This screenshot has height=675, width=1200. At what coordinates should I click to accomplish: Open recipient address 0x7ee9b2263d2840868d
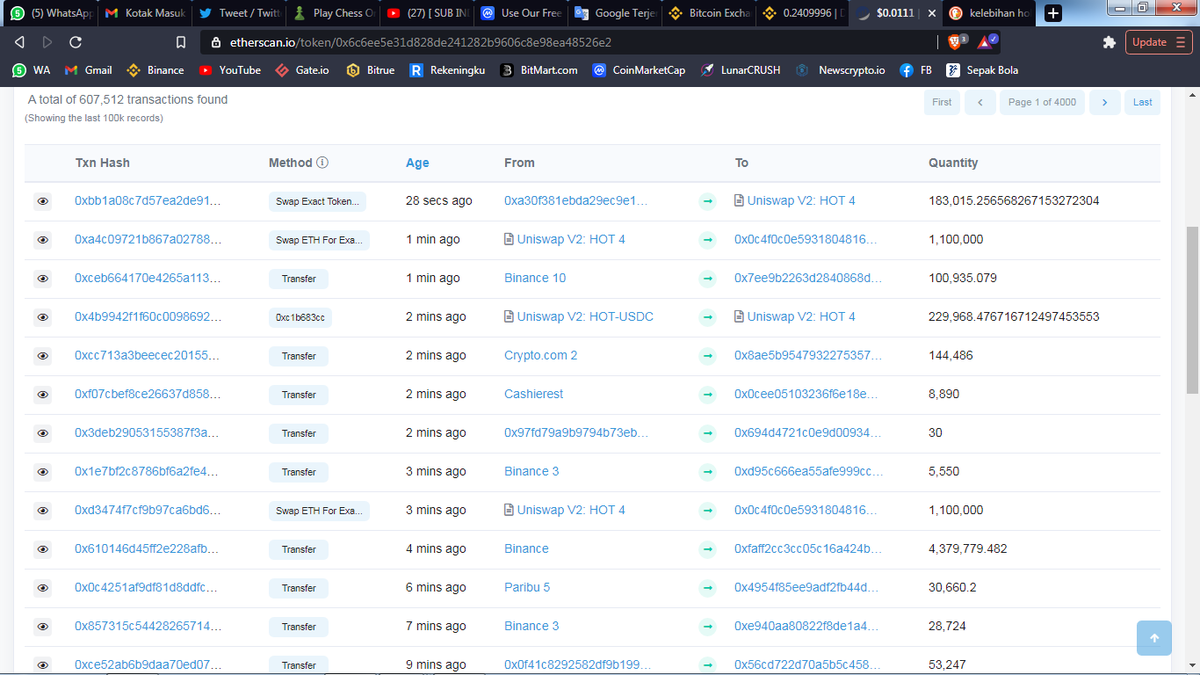[x=808, y=278]
